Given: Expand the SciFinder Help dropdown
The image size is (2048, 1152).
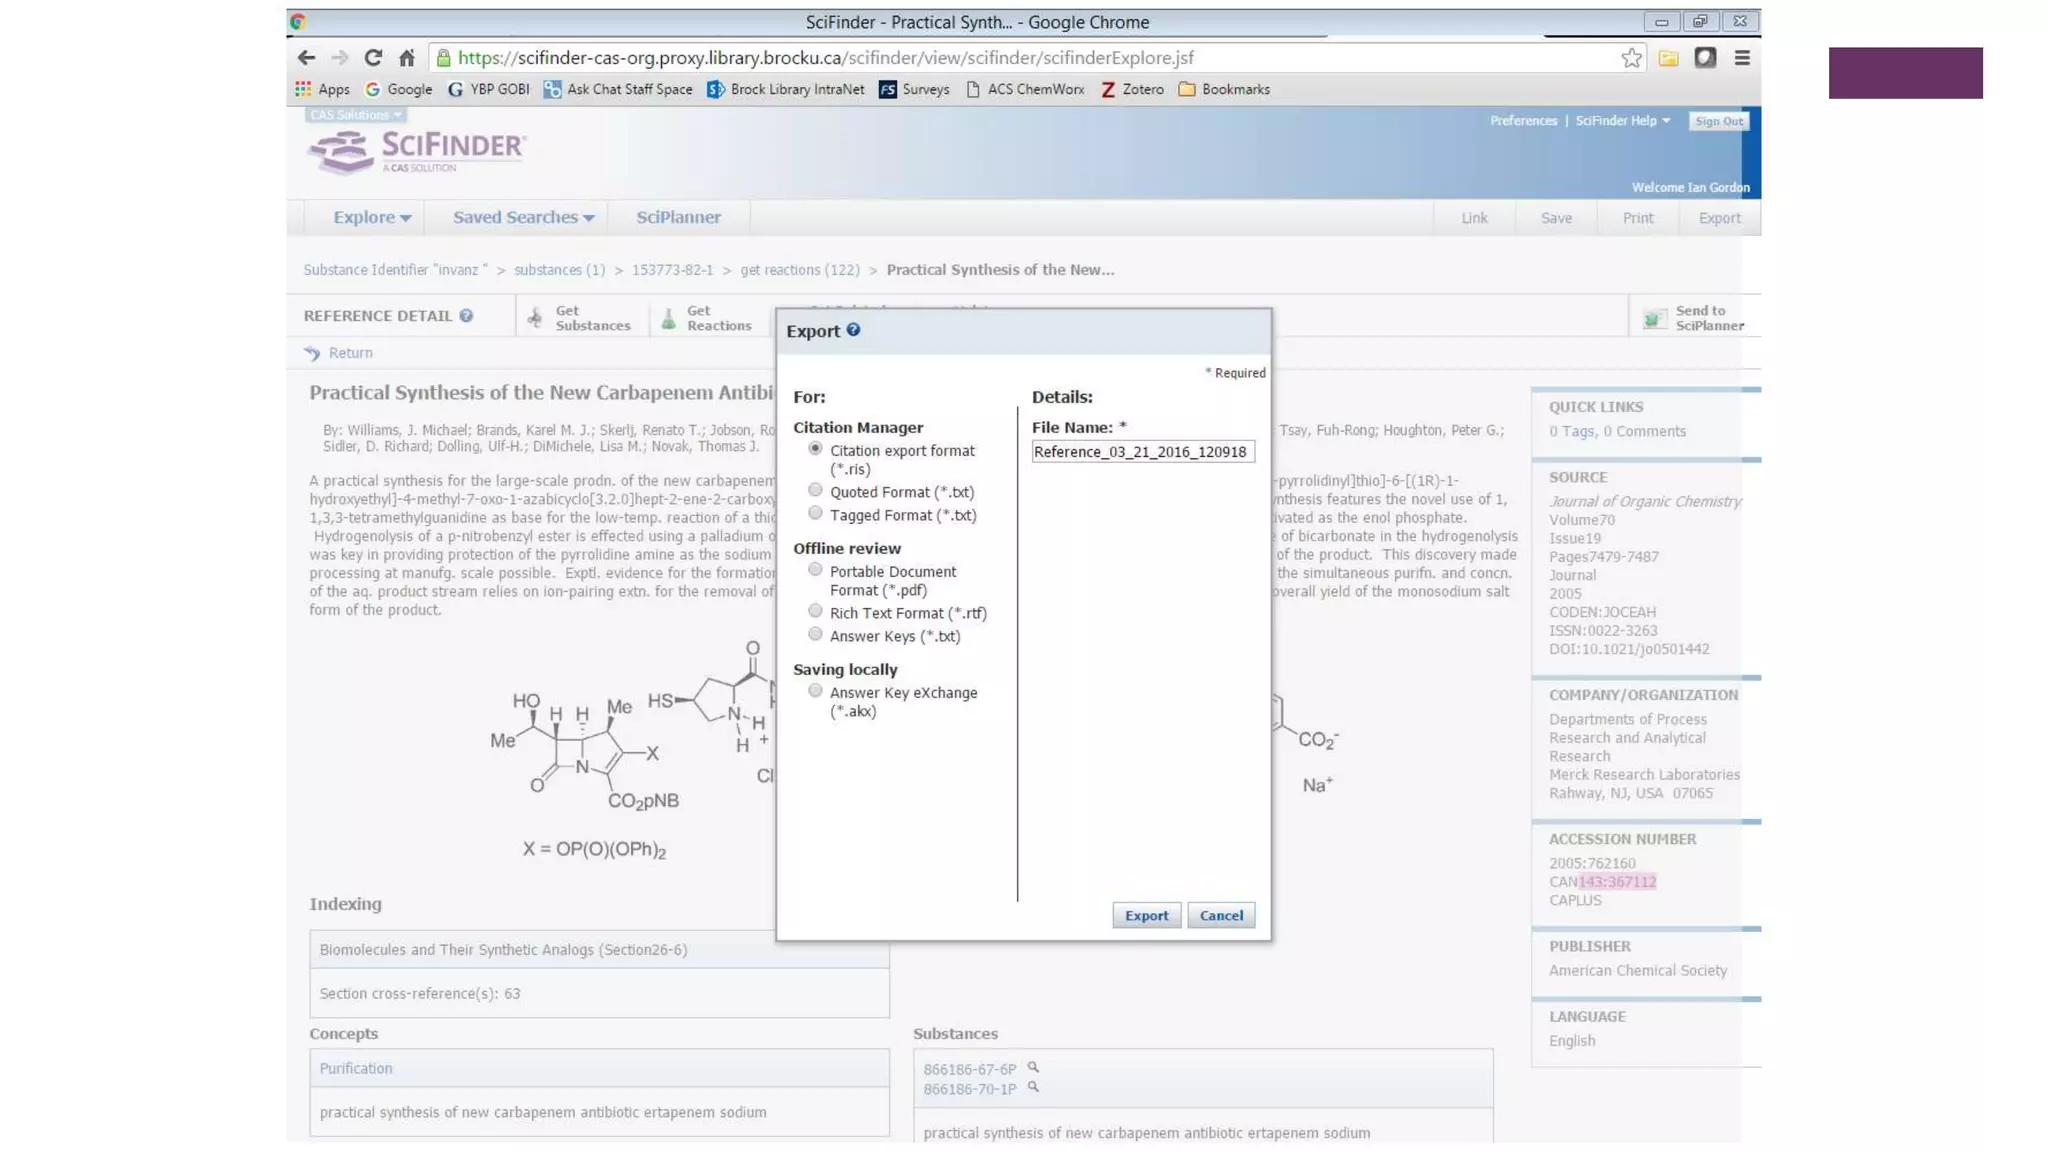Looking at the screenshot, I should tap(1622, 121).
